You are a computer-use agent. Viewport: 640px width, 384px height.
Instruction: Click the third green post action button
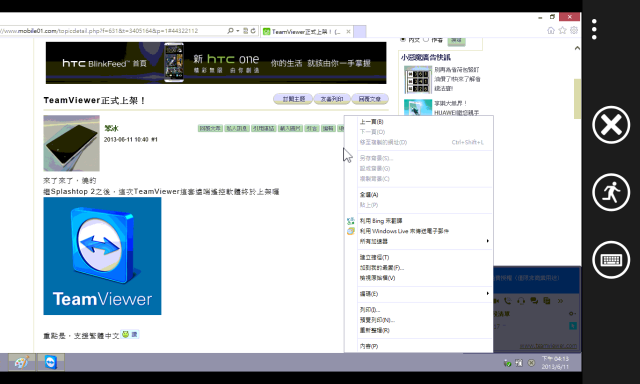point(263,128)
